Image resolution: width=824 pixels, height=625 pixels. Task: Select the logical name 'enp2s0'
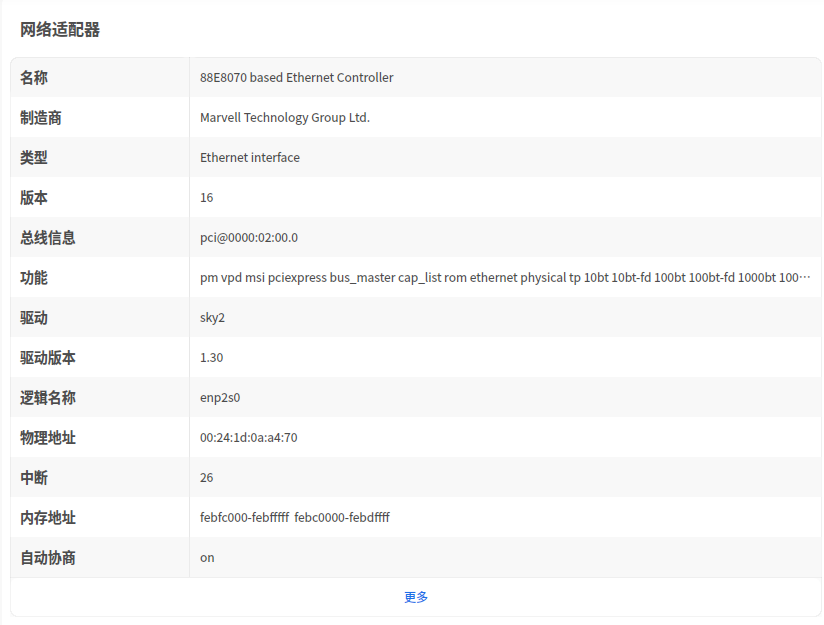pos(220,398)
